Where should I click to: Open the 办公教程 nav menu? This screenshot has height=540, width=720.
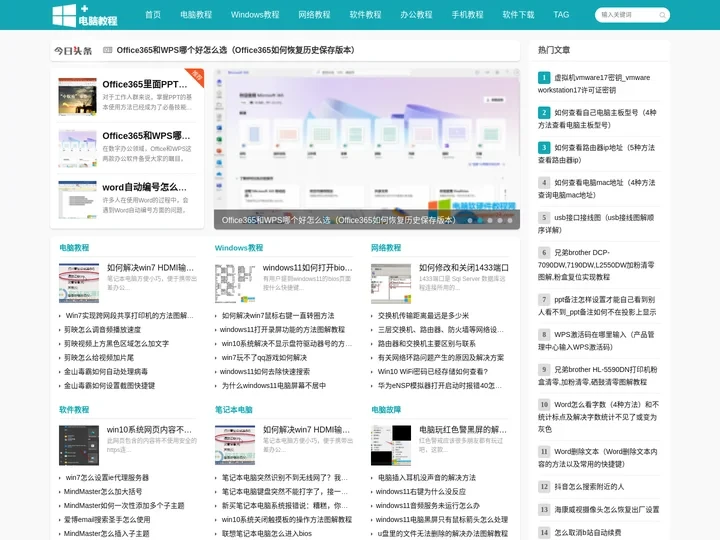(x=416, y=15)
